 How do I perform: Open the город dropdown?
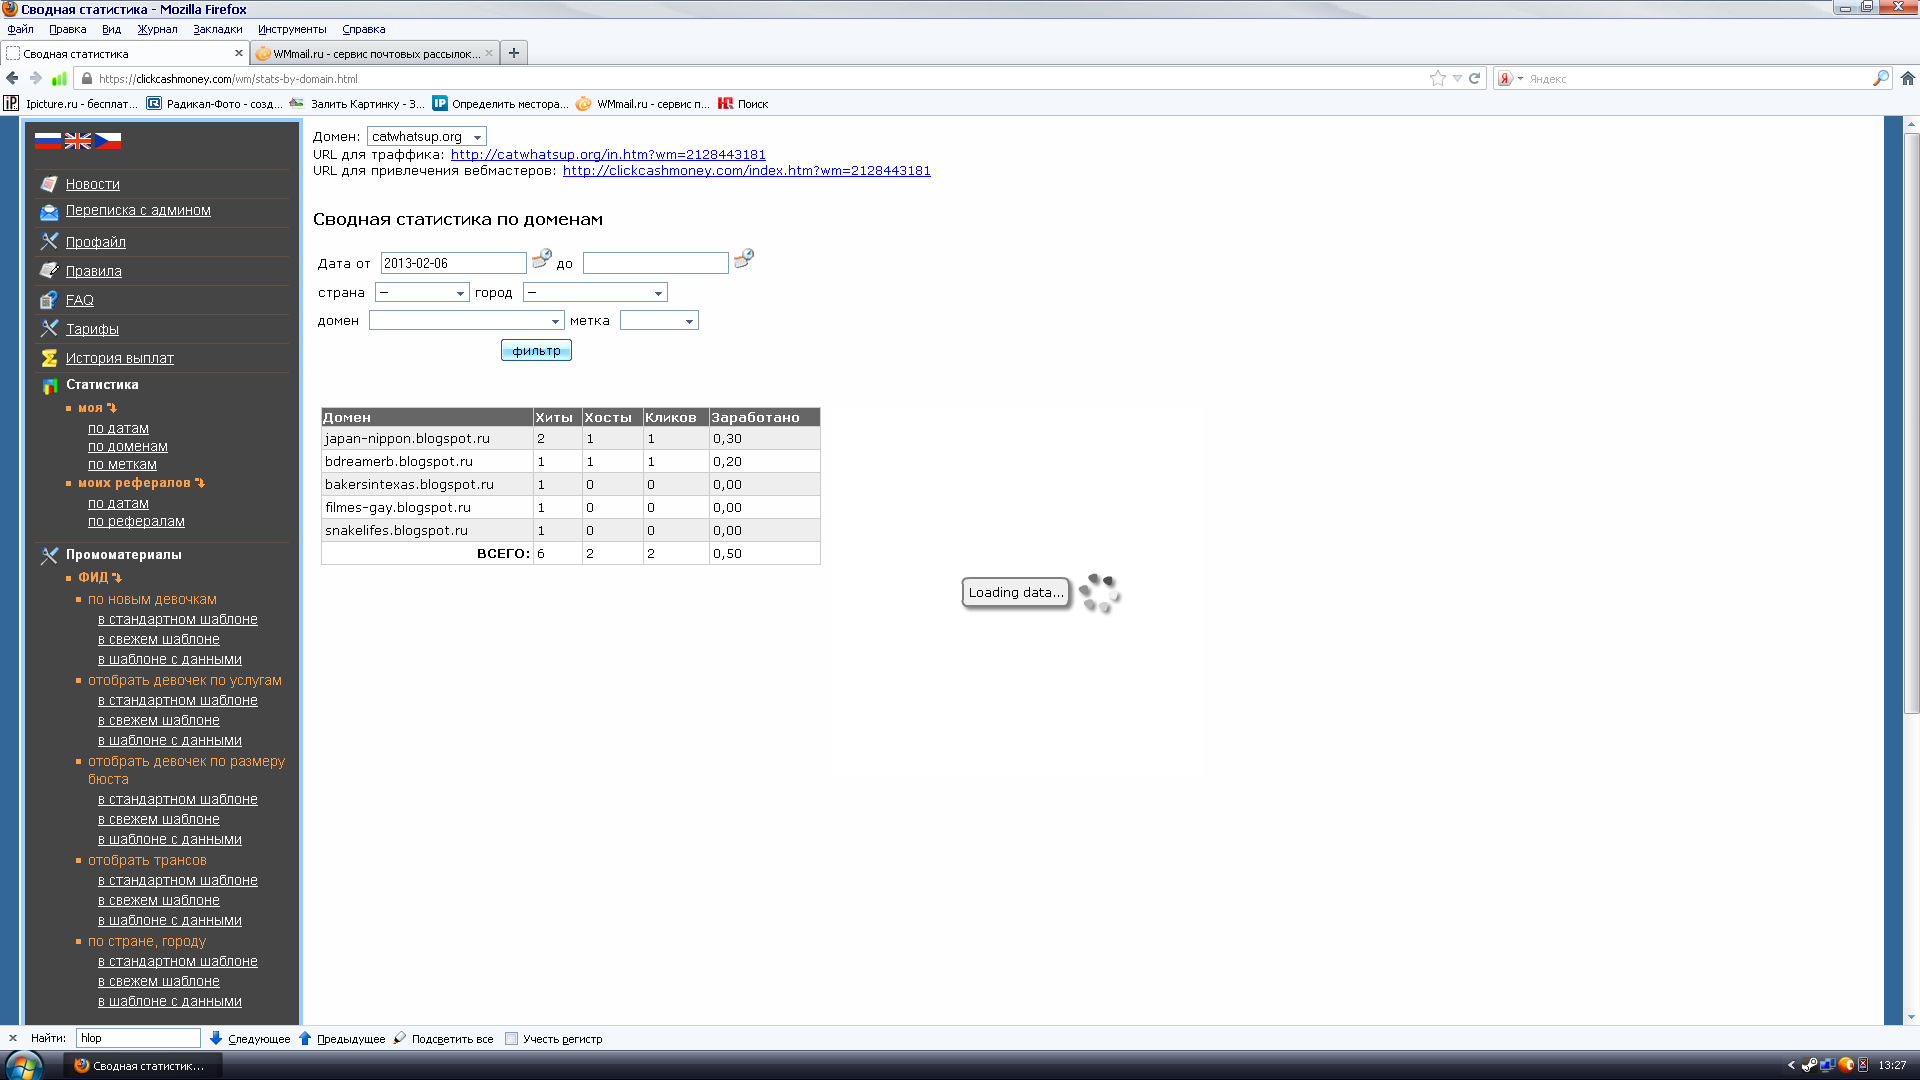pyautogui.click(x=595, y=292)
